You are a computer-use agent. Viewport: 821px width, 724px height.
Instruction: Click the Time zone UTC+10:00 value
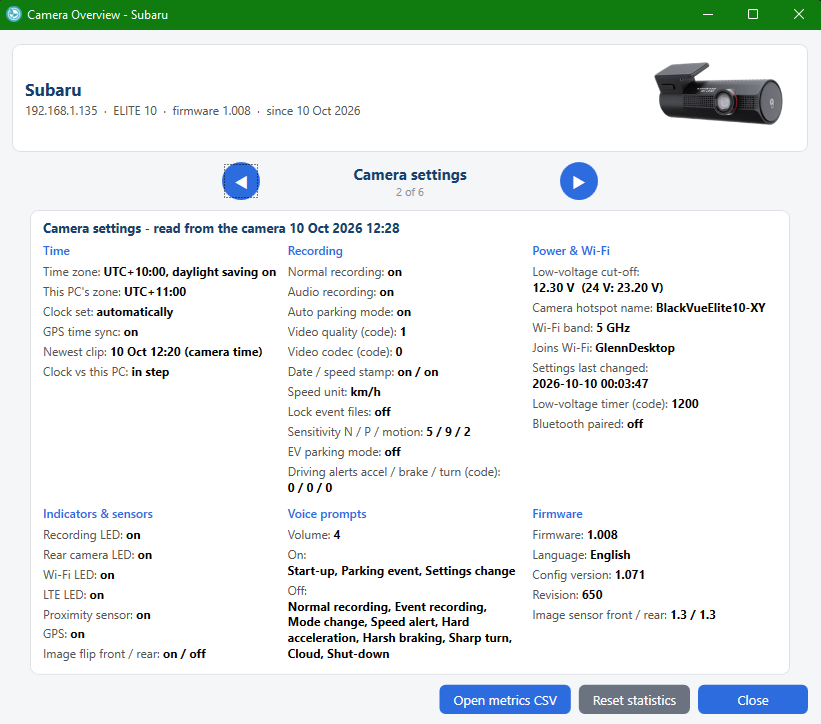[x=190, y=272]
